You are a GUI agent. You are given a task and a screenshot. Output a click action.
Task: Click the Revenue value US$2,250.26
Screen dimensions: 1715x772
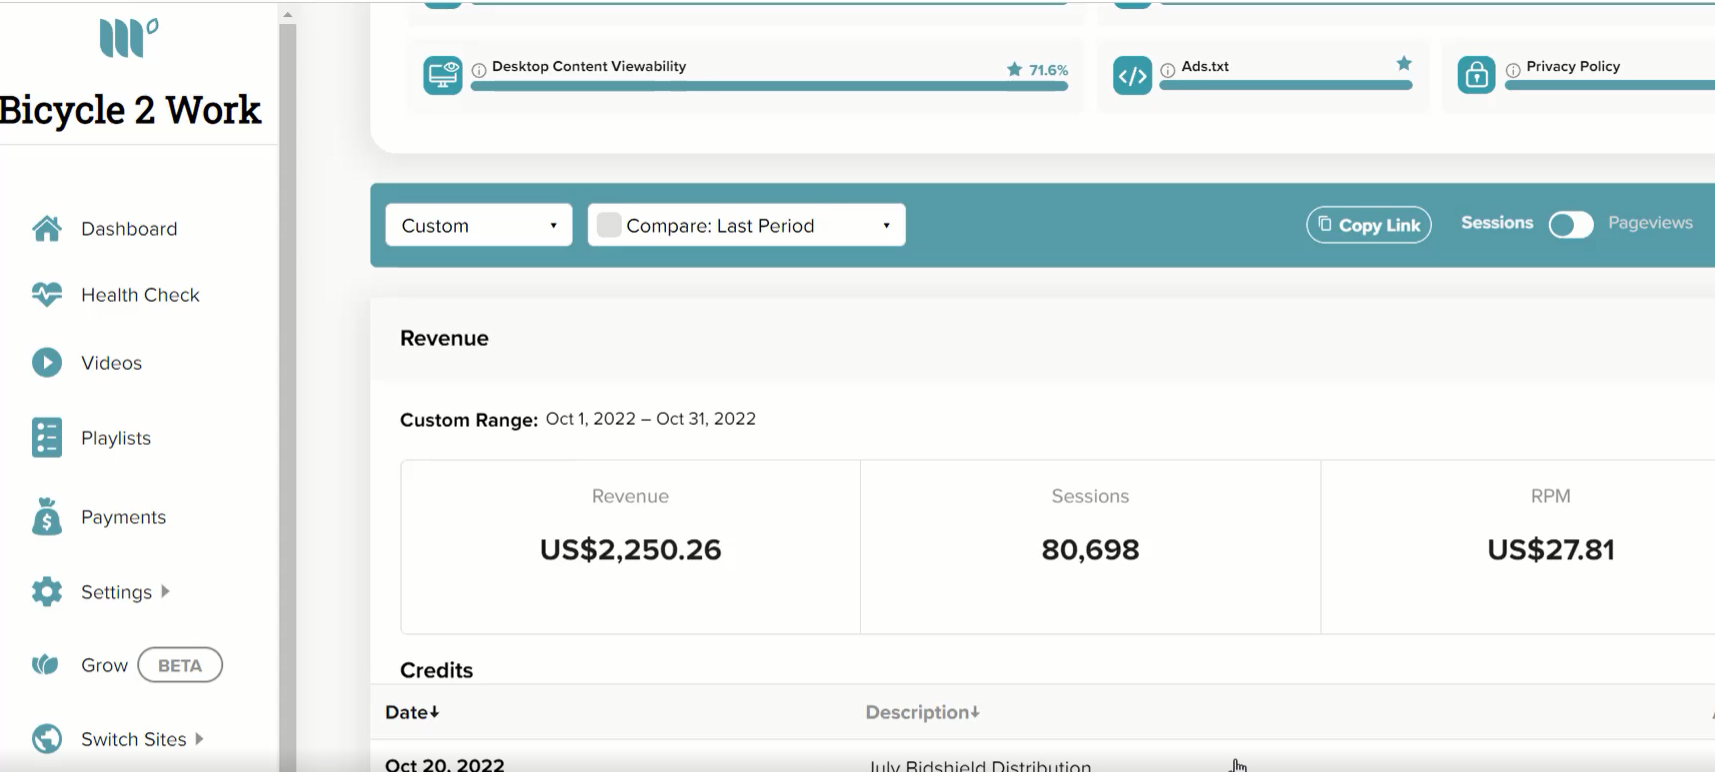[630, 549]
